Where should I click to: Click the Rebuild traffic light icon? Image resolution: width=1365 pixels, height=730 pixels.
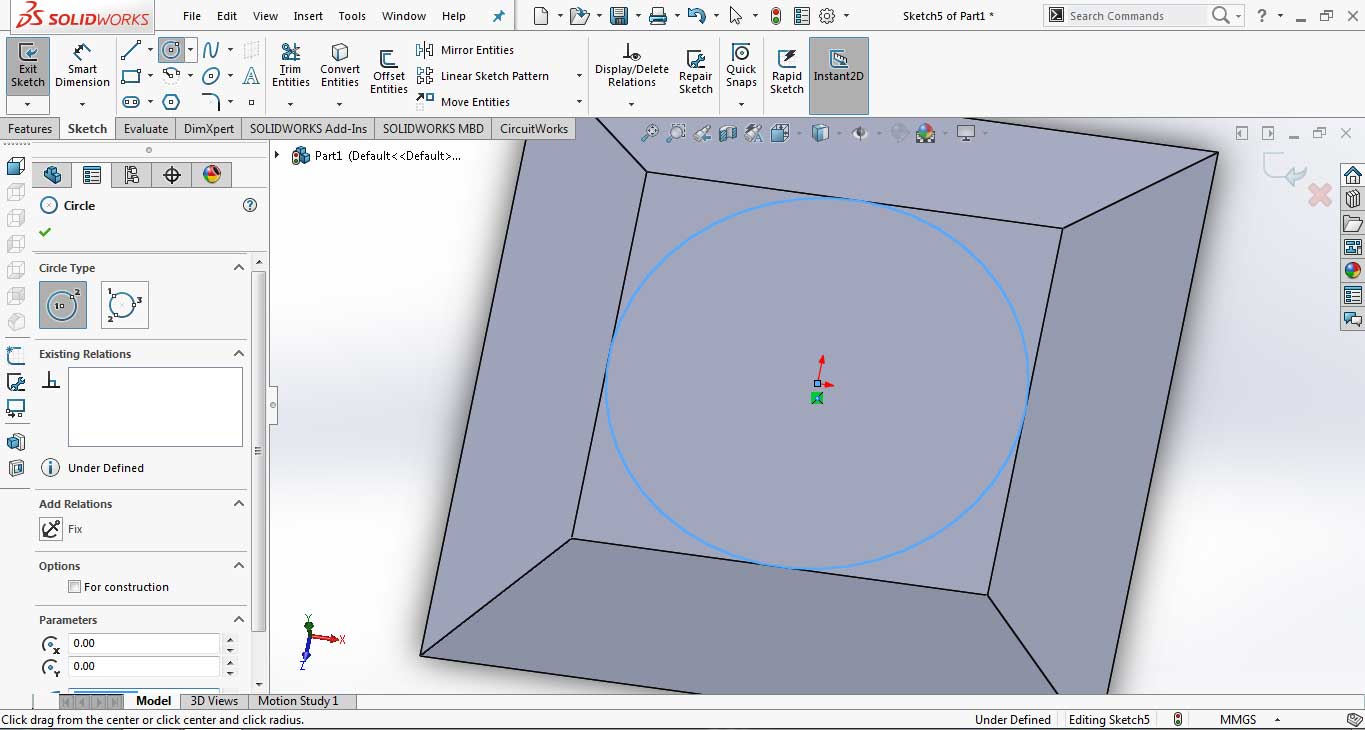tap(776, 16)
